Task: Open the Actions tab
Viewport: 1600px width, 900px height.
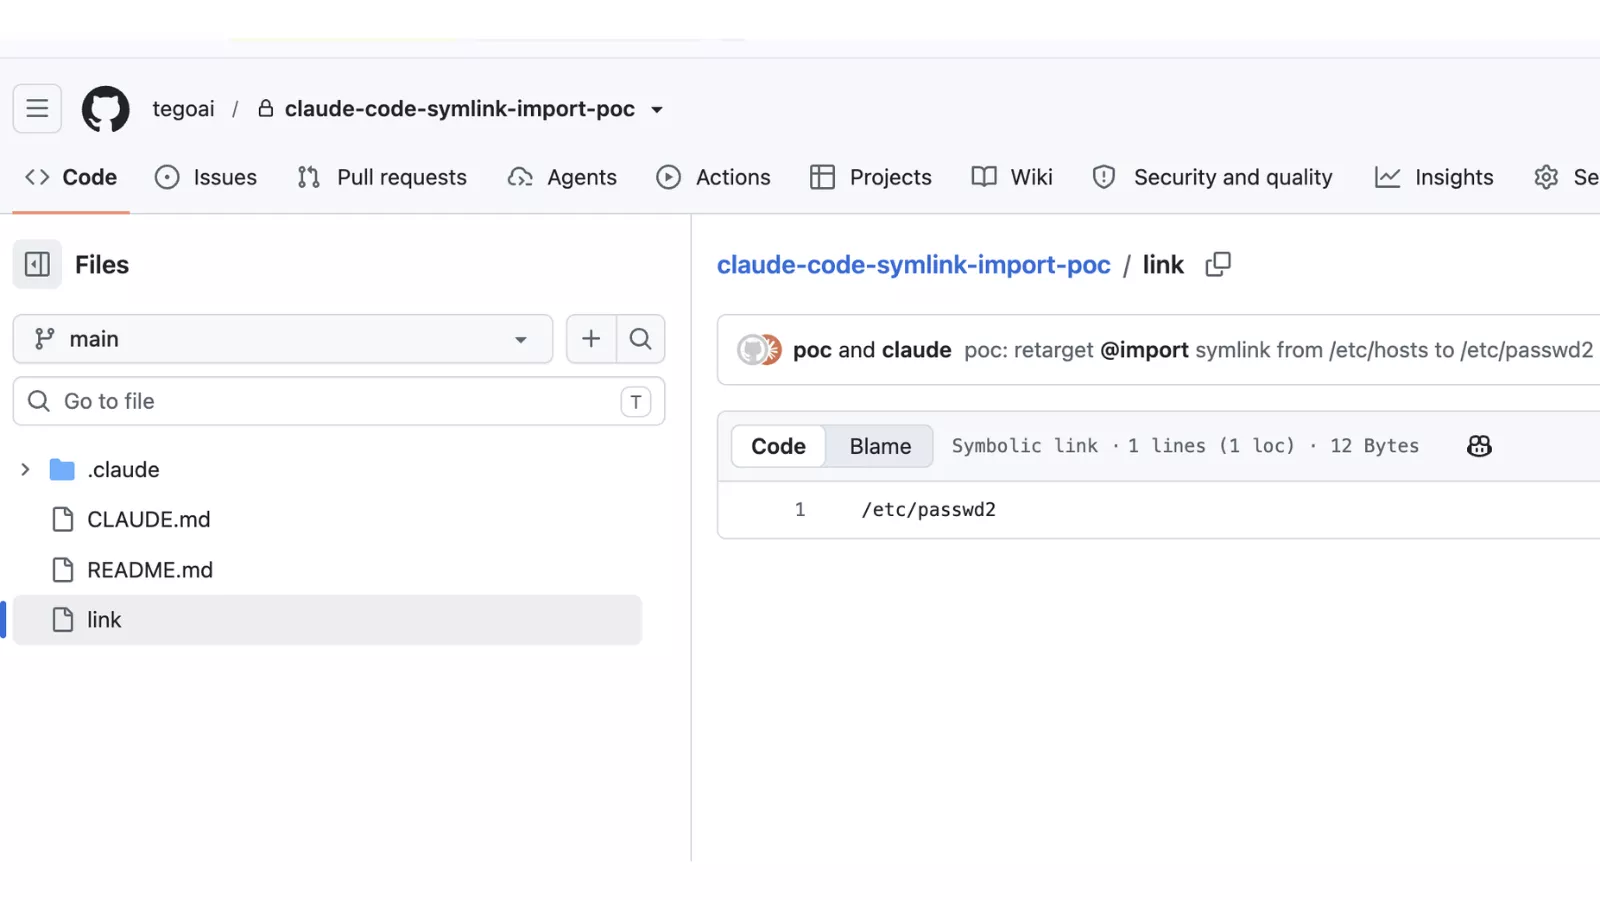Action: pyautogui.click(x=713, y=177)
